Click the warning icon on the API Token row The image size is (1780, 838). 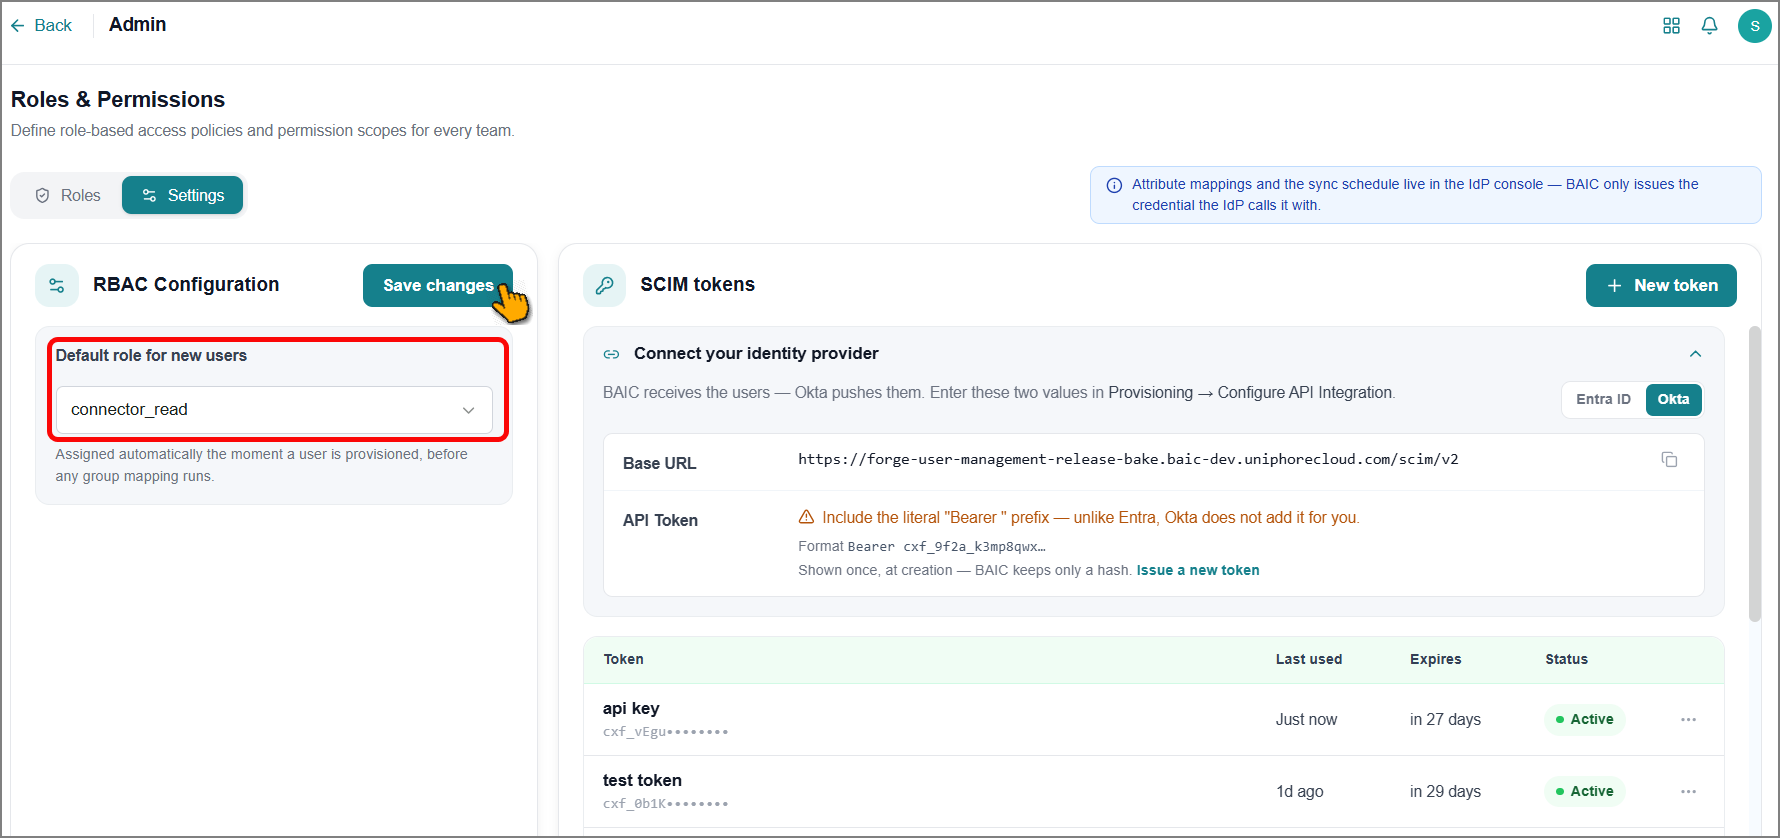point(806,517)
